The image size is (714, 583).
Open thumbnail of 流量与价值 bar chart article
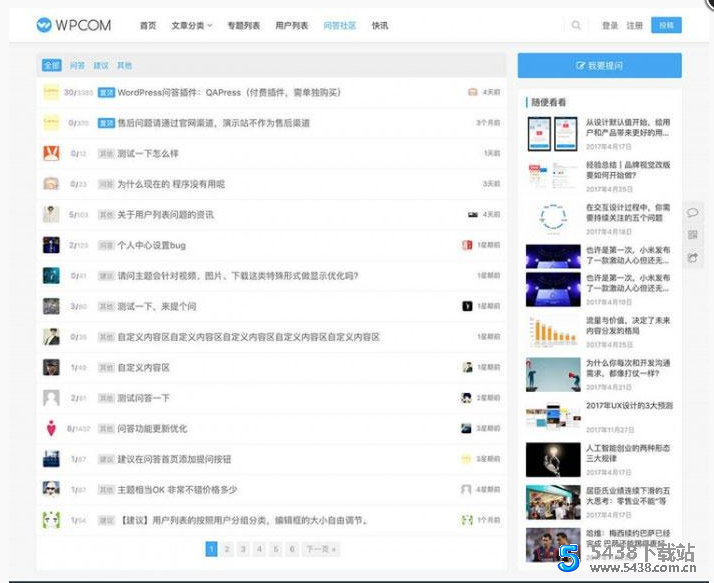(553, 332)
